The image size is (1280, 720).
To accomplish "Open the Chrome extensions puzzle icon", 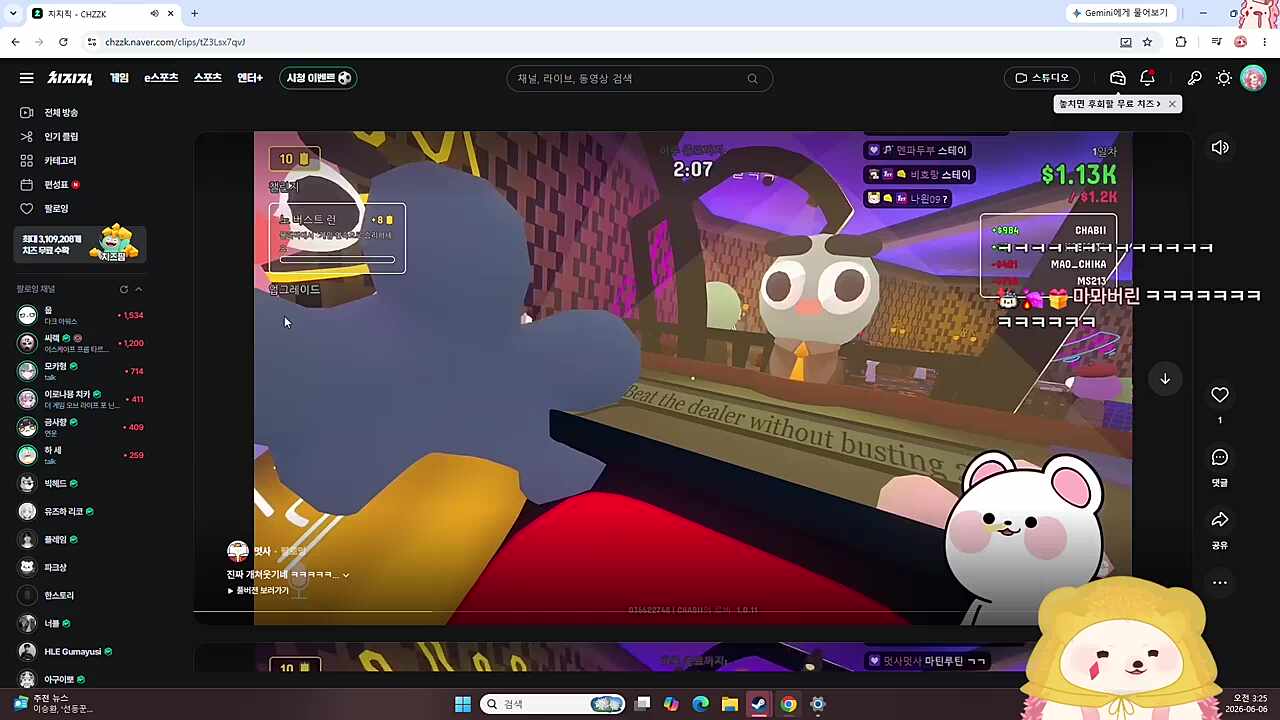I will (x=1181, y=42).
